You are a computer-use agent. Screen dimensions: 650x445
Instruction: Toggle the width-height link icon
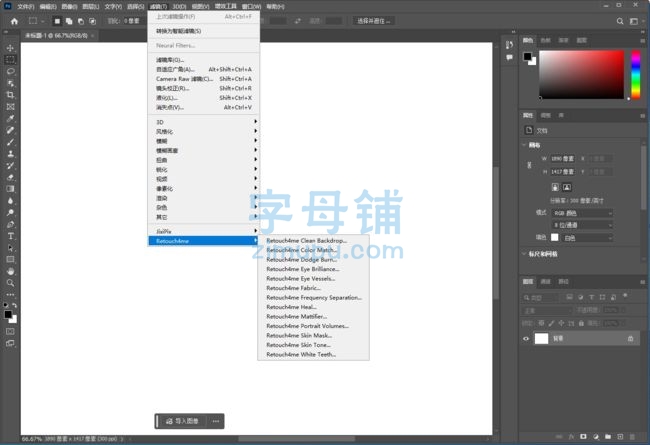(x=529, y=165)
